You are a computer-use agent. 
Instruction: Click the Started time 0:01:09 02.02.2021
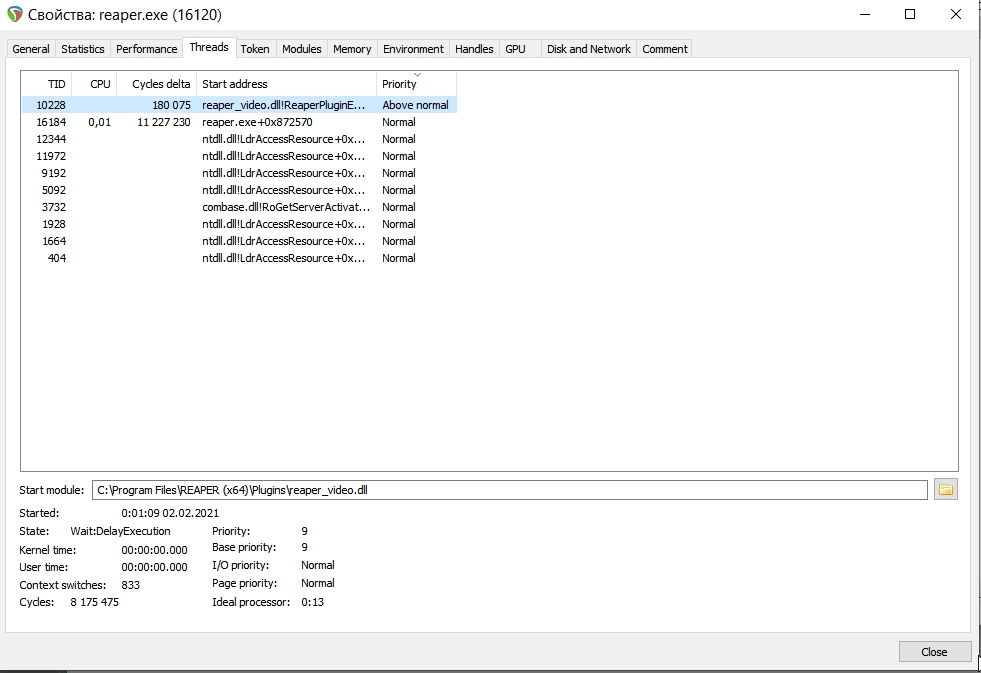(170, 513)
